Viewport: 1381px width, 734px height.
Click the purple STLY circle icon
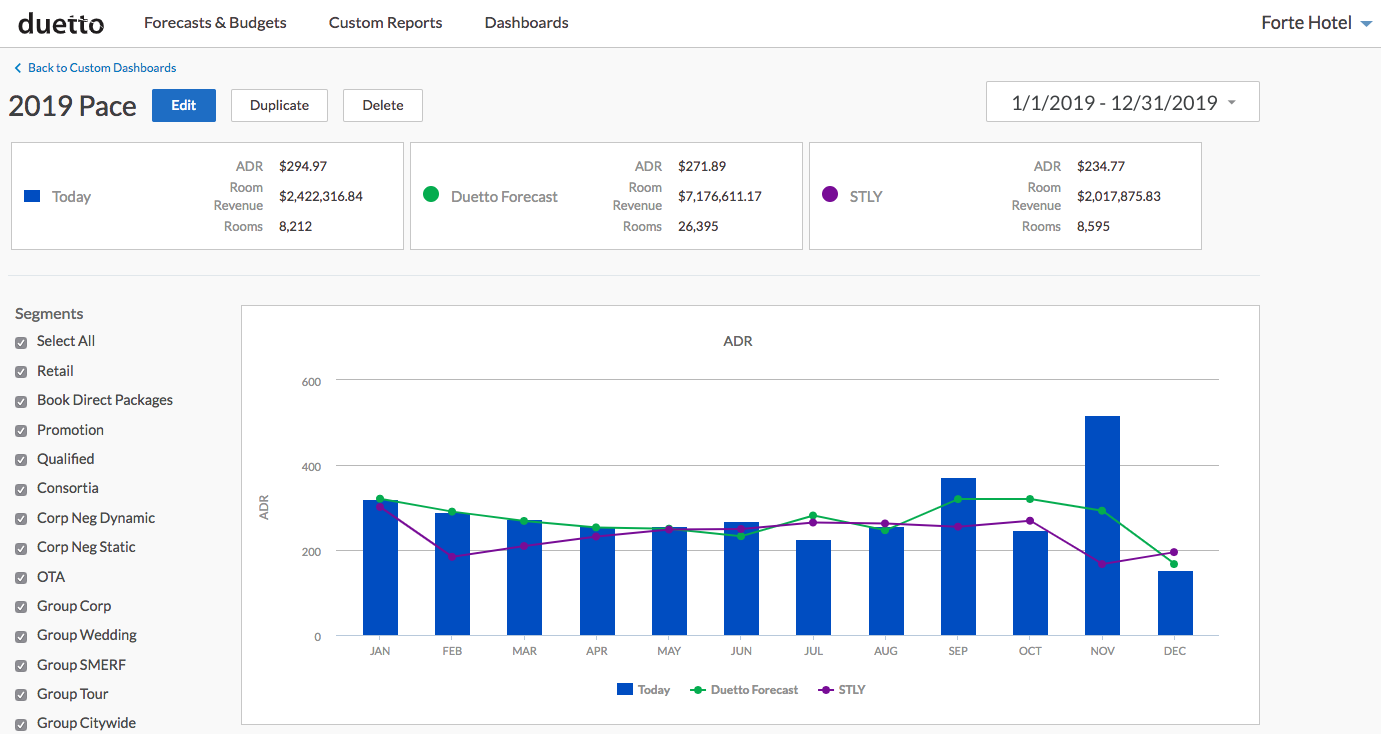pyautogui.click(x=829, y=195)
